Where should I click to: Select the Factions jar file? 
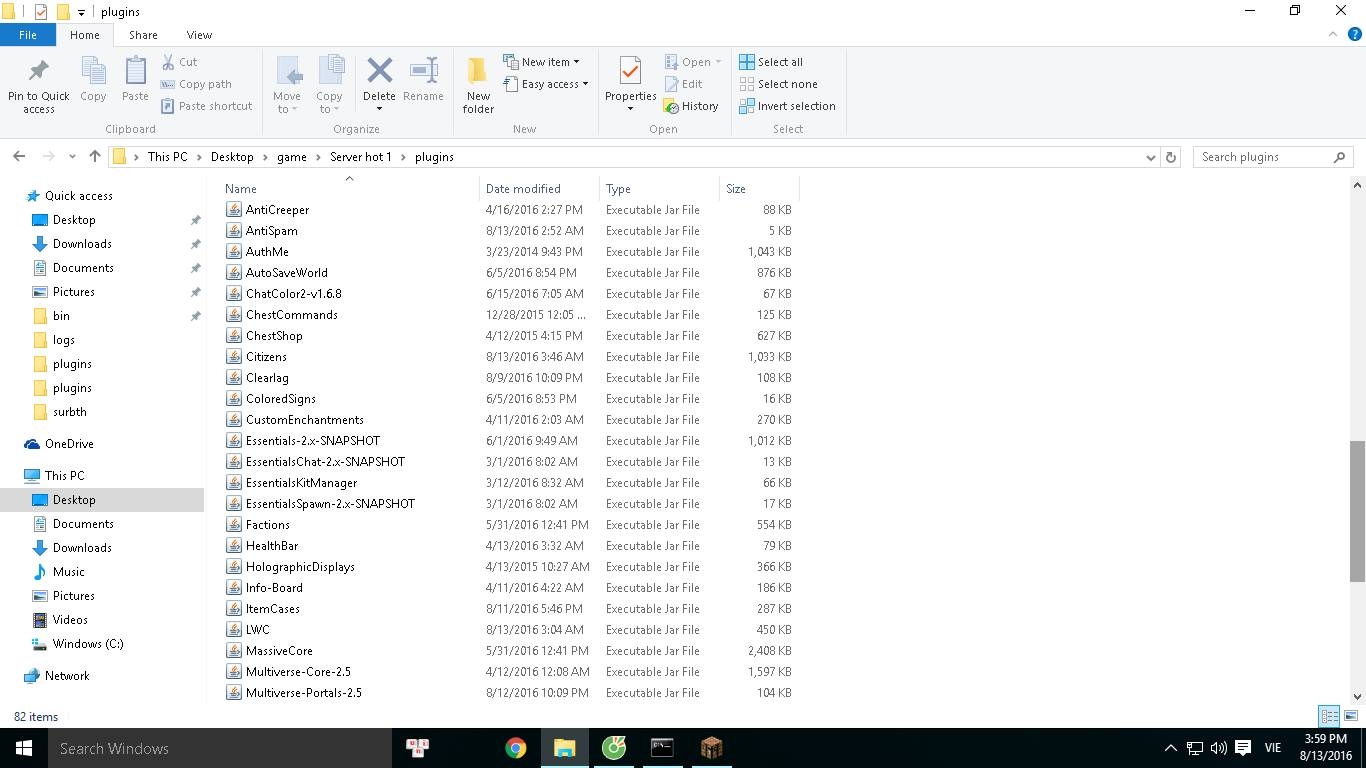click(x=268, y=525)
